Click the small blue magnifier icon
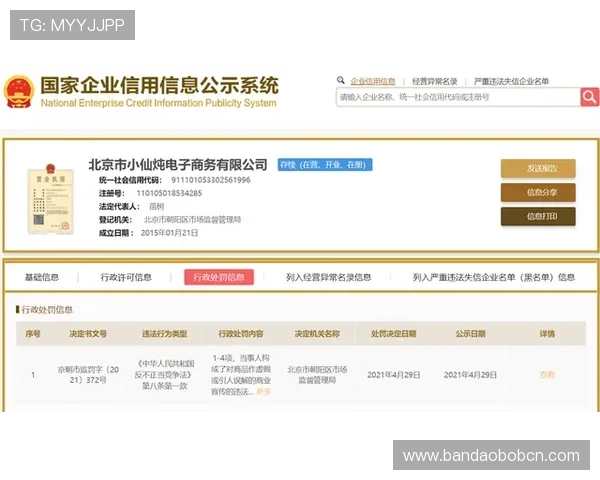Image resolution: width=600 pixels, height=480 pixels. coord(341,80)
